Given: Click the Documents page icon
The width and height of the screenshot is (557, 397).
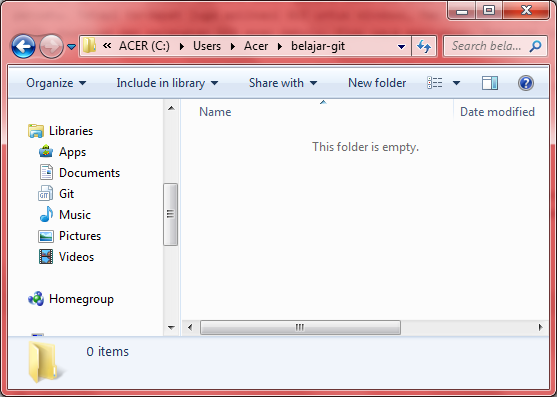Looking at the screenshot, I should click(46, 173).
